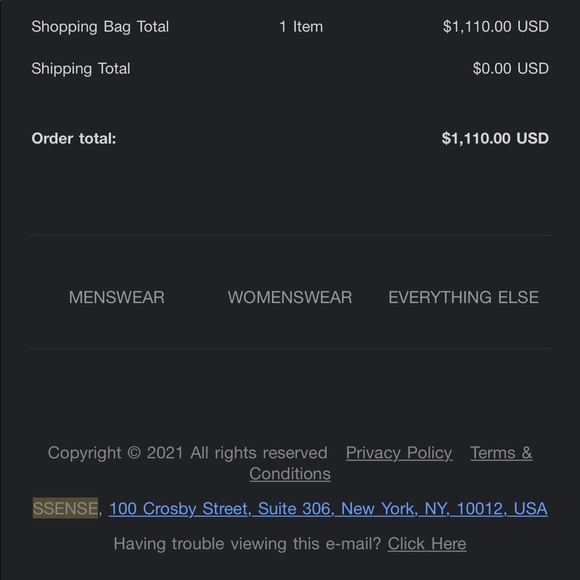The height and width of the screenshot is (580, 580).
Task: Open the 100 Crosby Street address link
Action: [328, 509]
